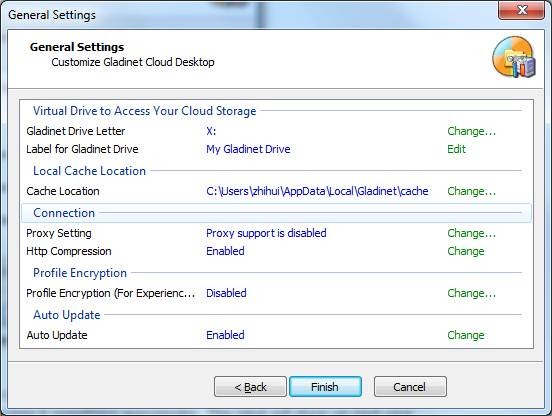The image size is (552, 416).
Task: Click the Cancel button
Action: [410, 387]
